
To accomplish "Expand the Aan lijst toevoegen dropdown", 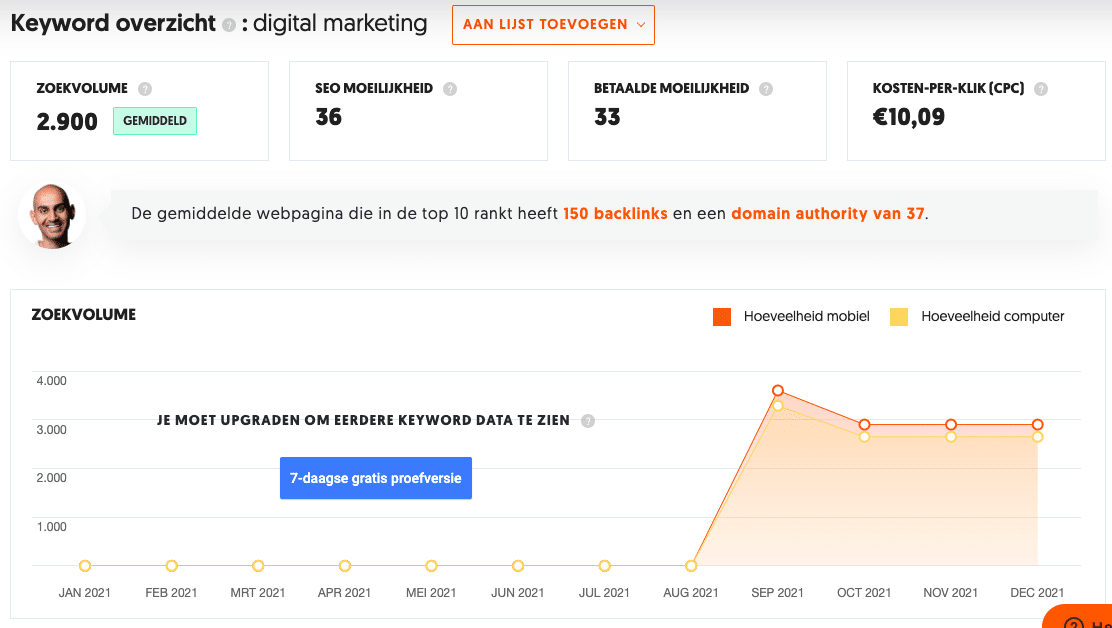I will click(553, 25).
